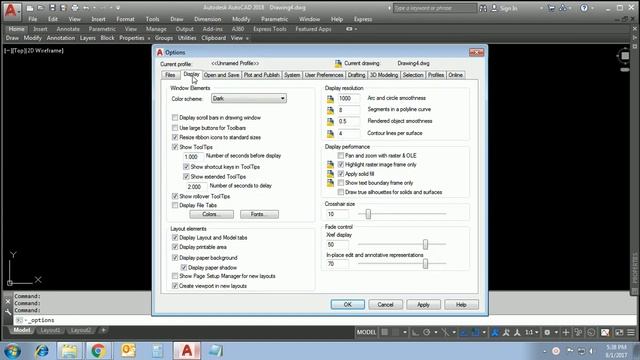Close the command line with X icon
Viewport: 640px width, 360px height.
[x=8, y=301]
